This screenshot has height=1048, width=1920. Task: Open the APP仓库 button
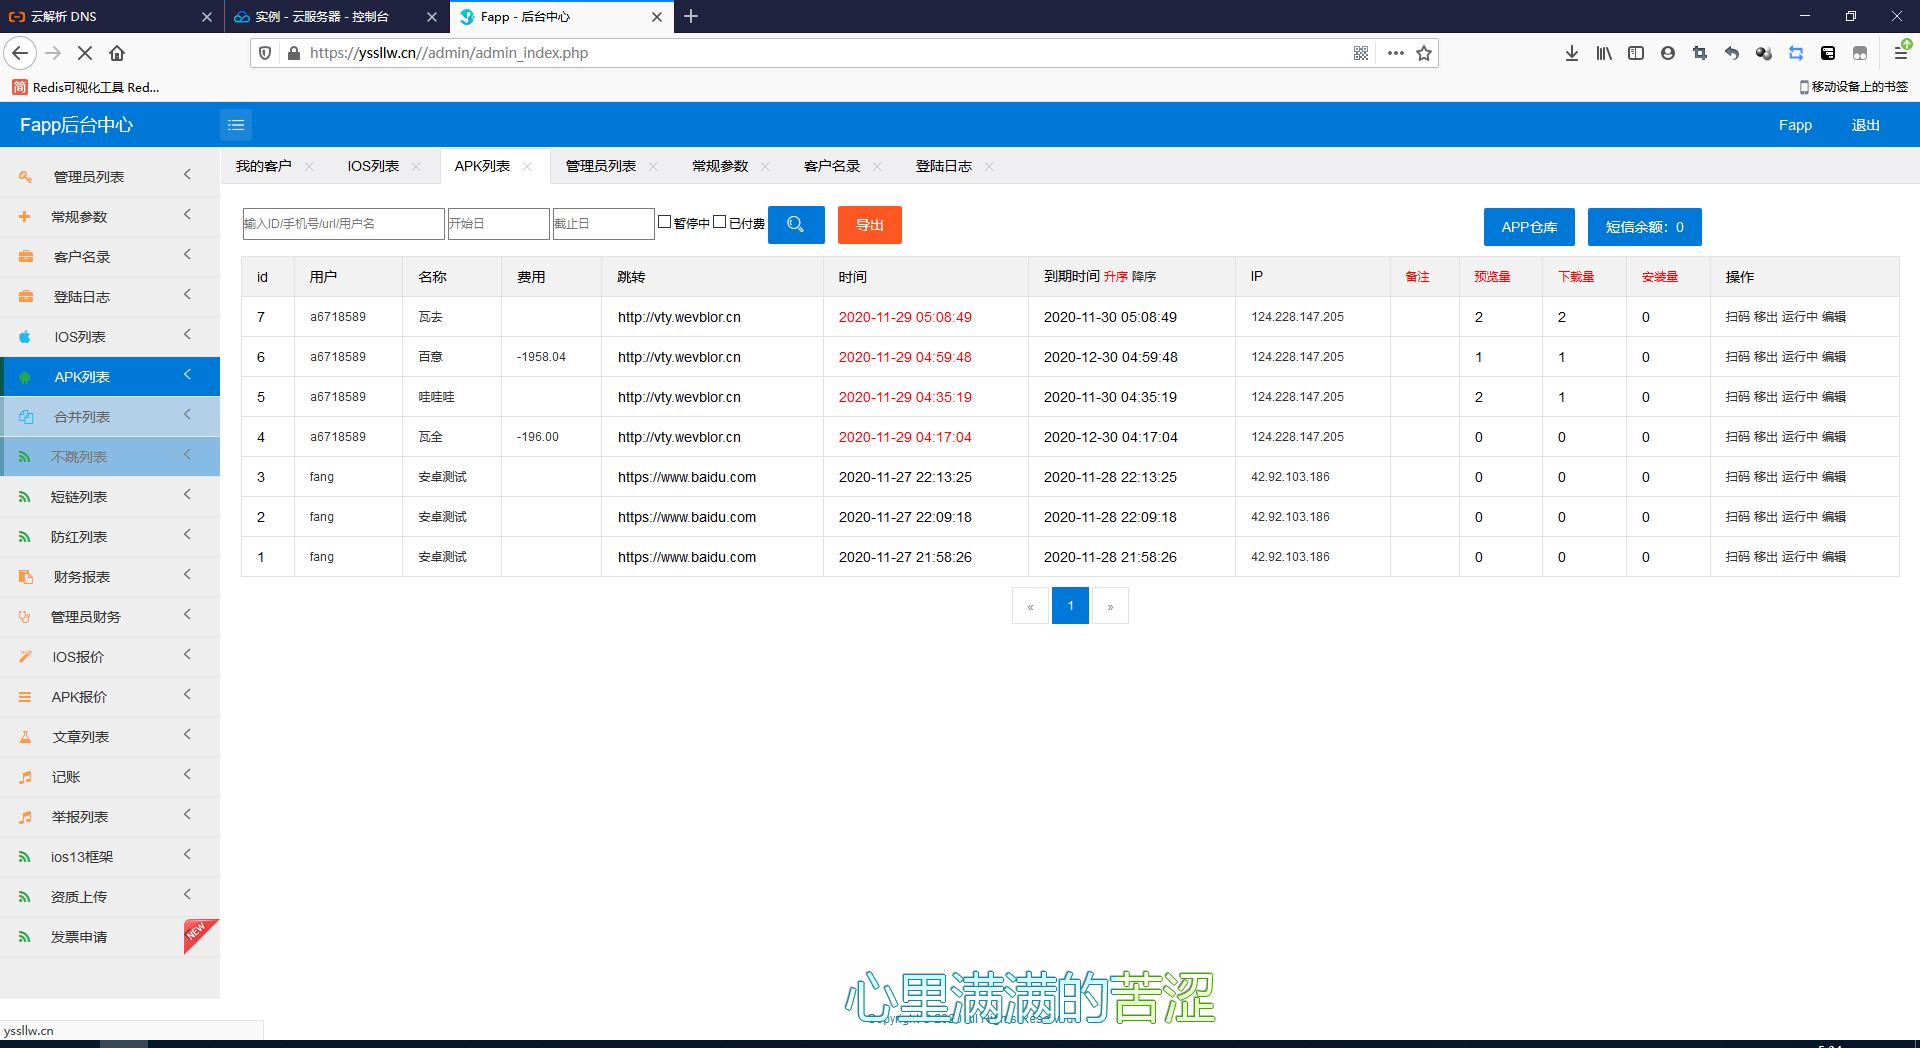1529,227
